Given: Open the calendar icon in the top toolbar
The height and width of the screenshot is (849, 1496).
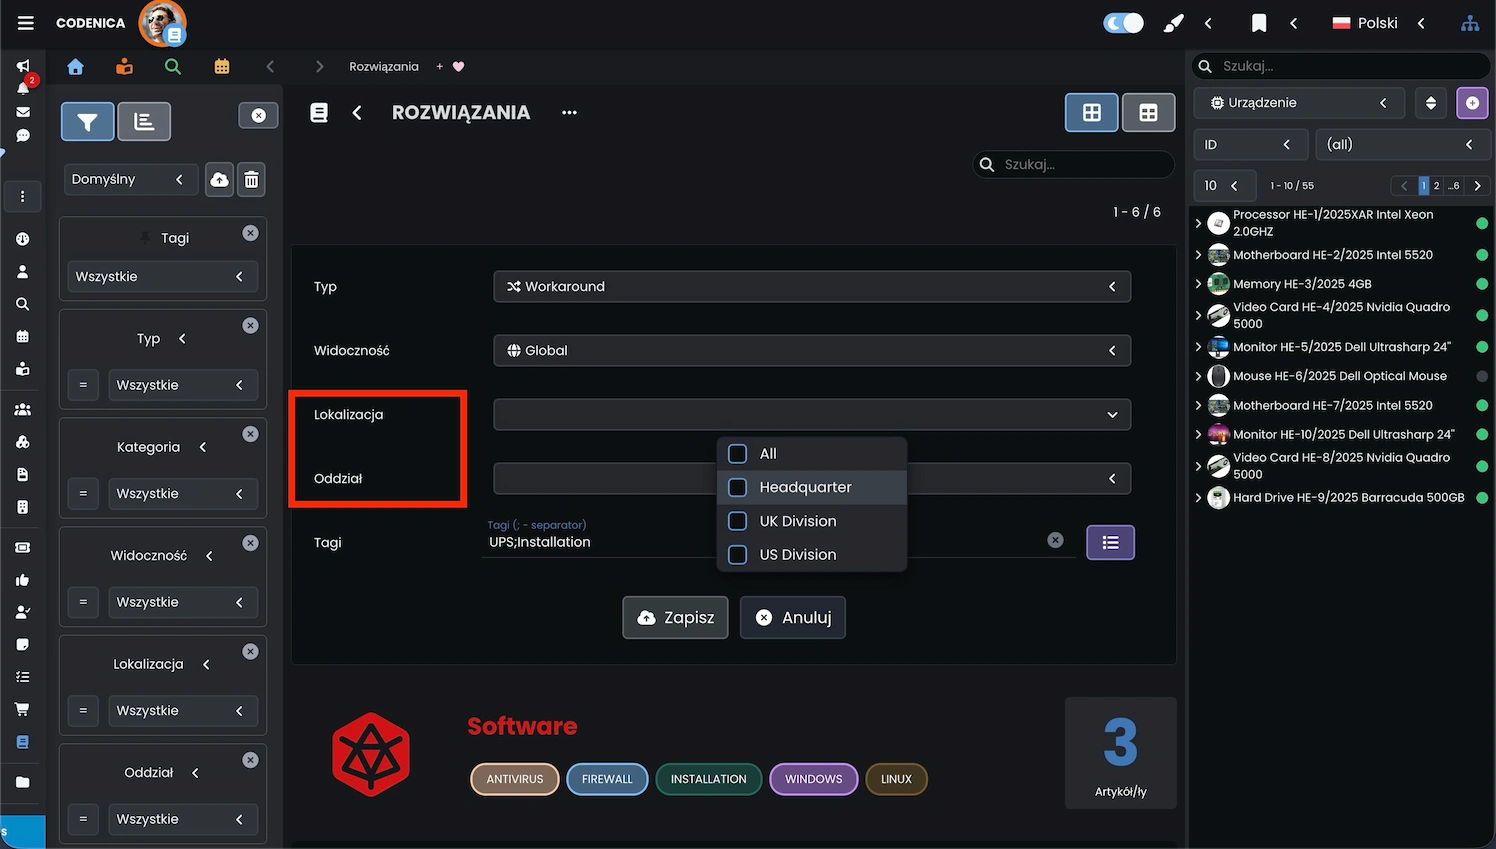Looking at the screenshot, I should 222,67.
